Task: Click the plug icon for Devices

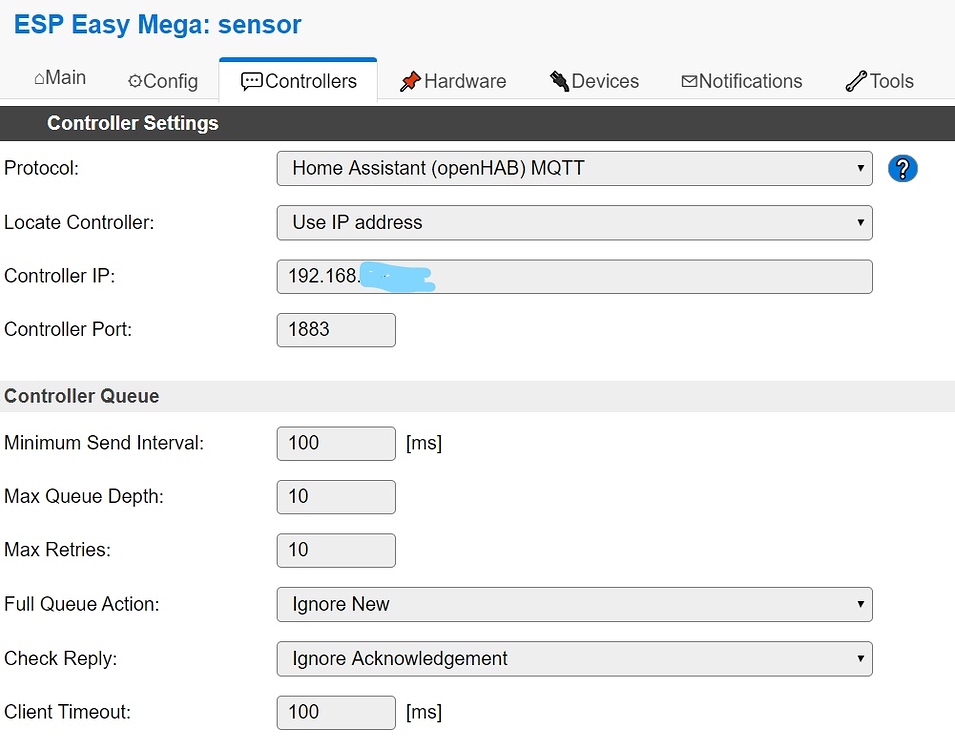Action: coord(559,81)
